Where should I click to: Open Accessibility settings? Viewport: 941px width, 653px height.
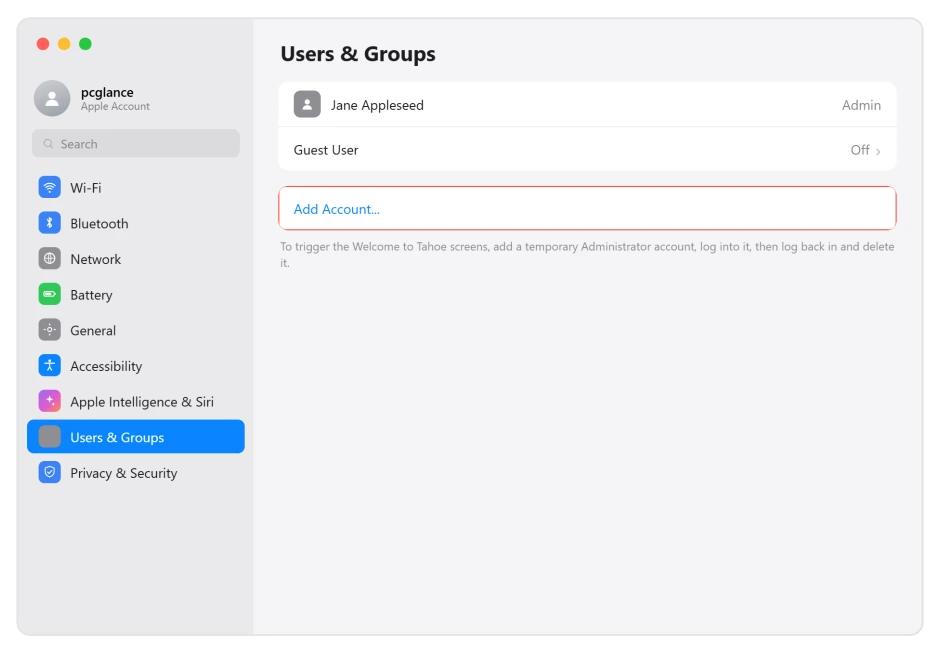(136, 366)
